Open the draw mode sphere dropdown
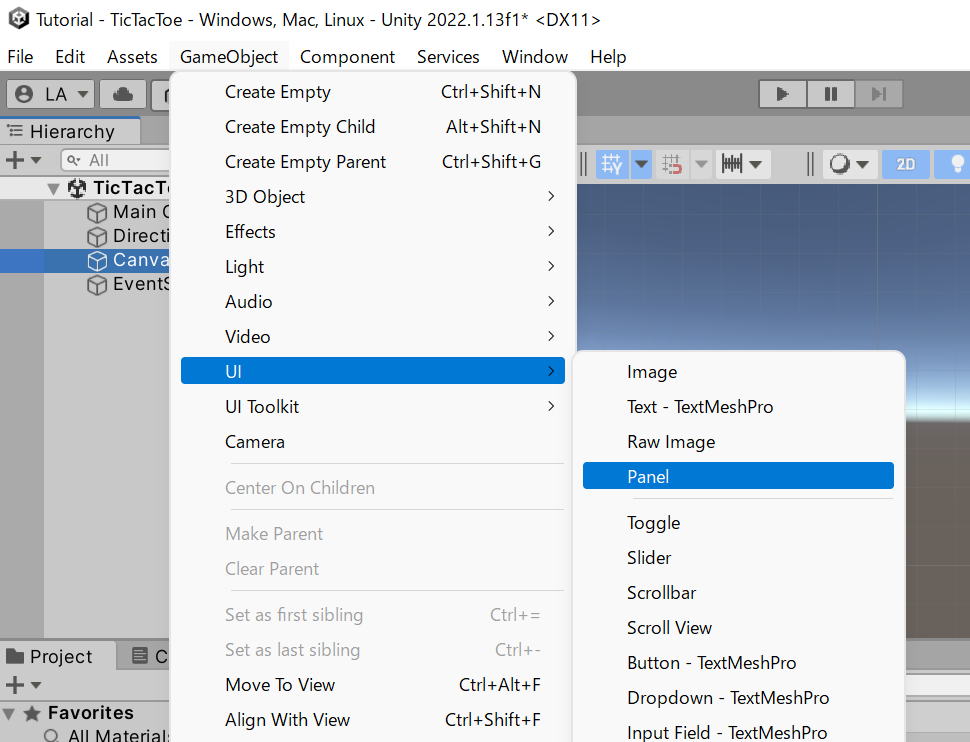 (849, 164)
